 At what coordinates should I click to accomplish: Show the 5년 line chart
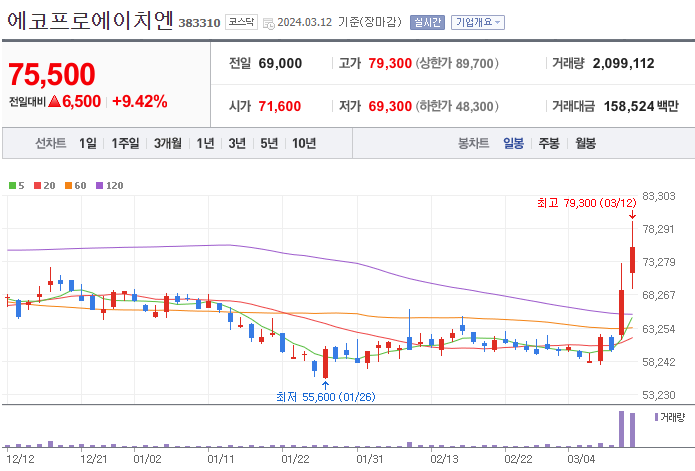tap(269, 143)
